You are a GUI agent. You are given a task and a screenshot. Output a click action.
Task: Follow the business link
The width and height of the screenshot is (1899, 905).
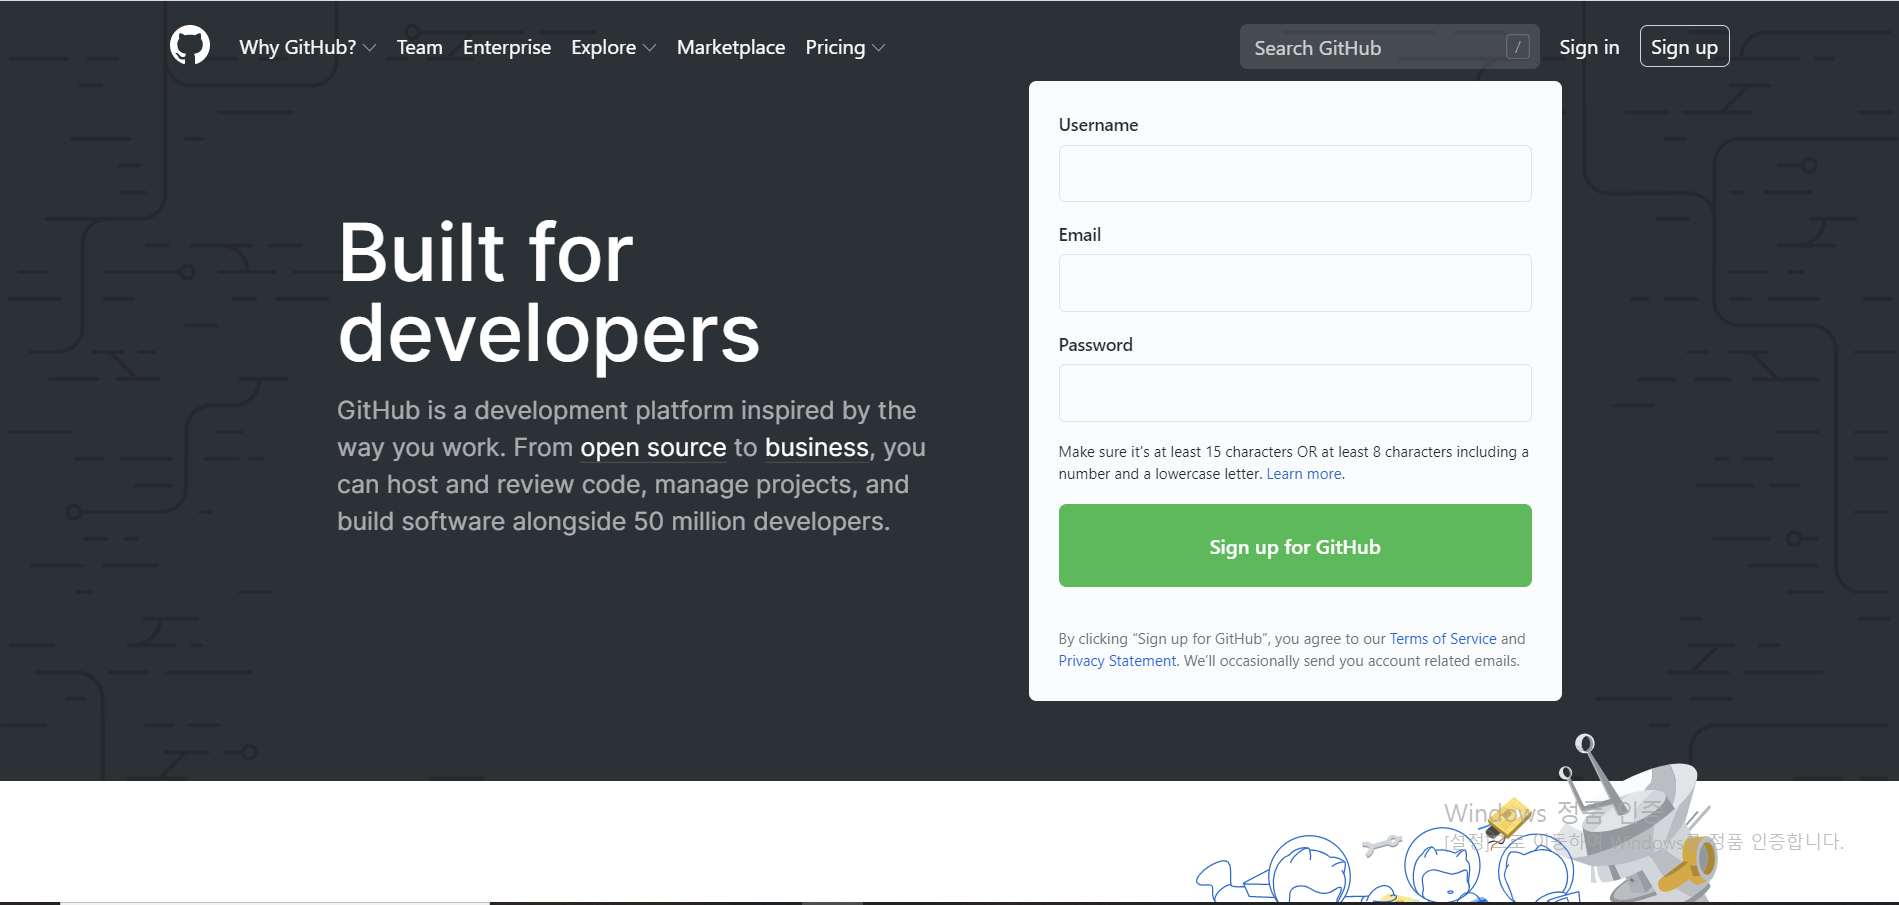click(x=817, y=448)
